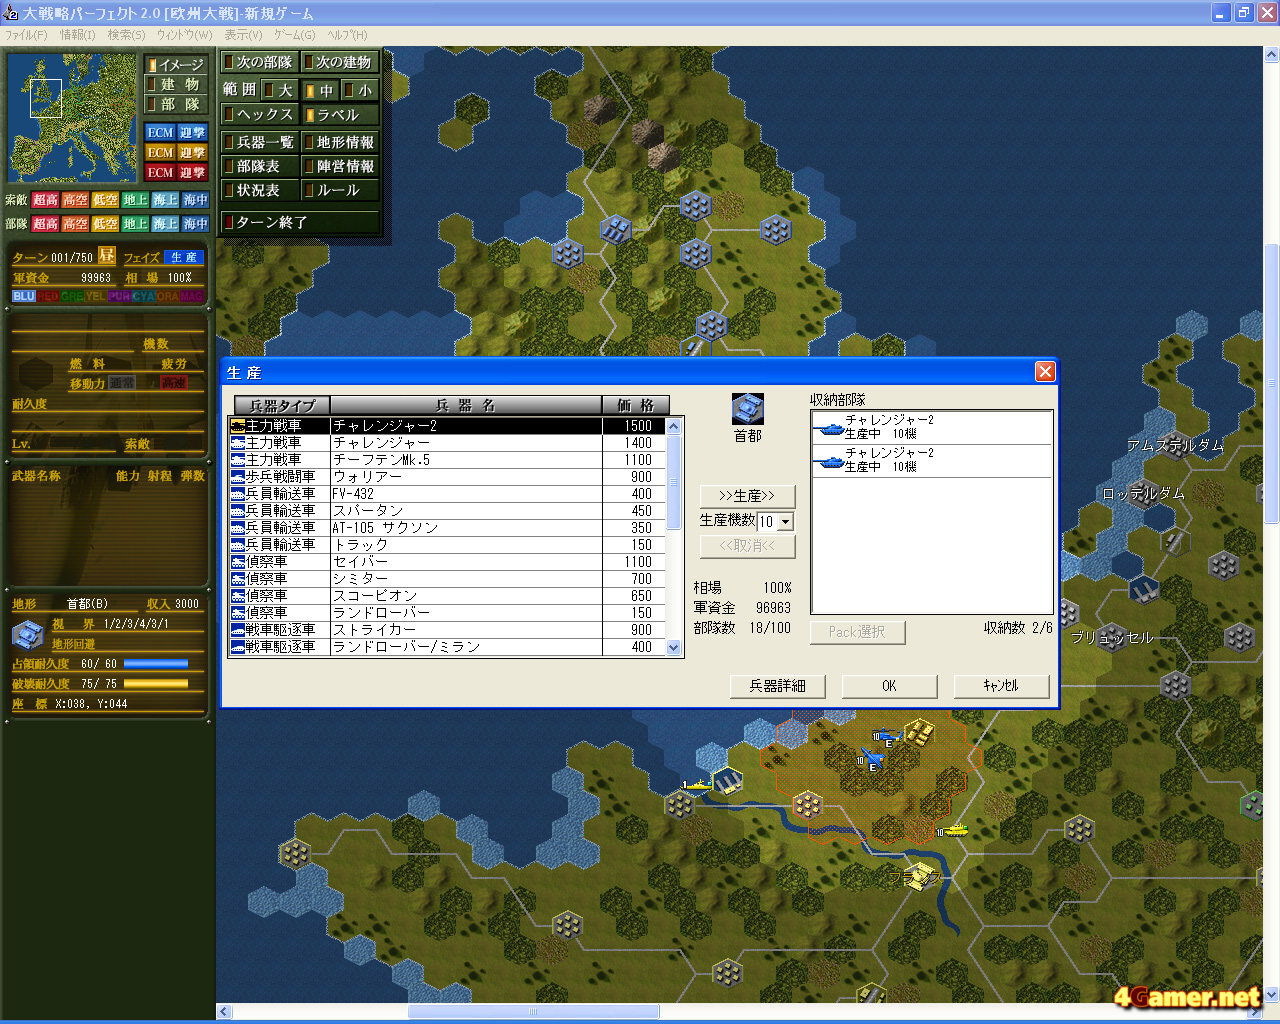Click the BLU faction color swatch

24,296
